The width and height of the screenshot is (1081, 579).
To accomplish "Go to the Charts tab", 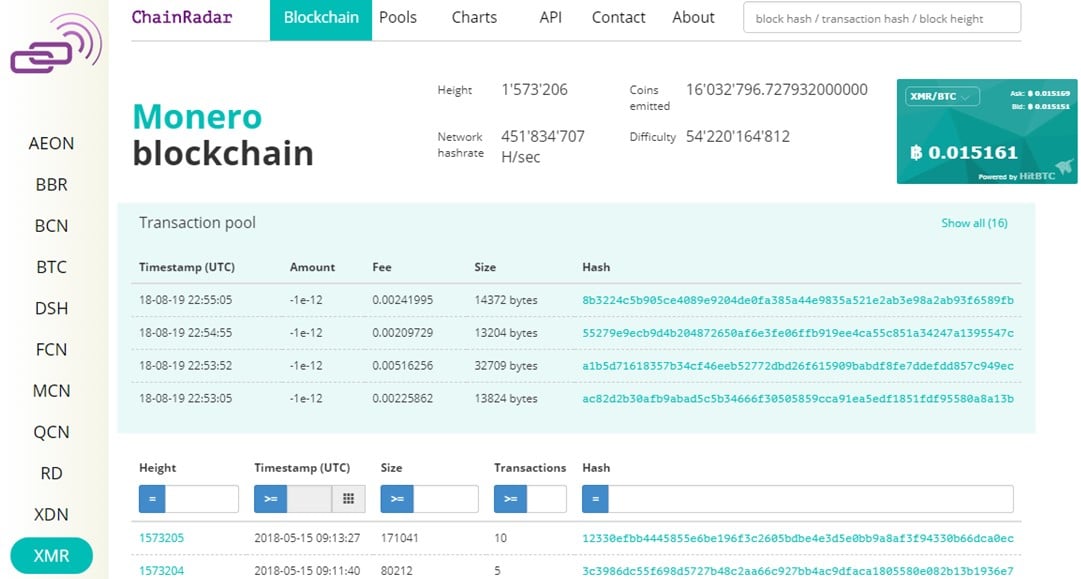I will click(x=474, y=18).
